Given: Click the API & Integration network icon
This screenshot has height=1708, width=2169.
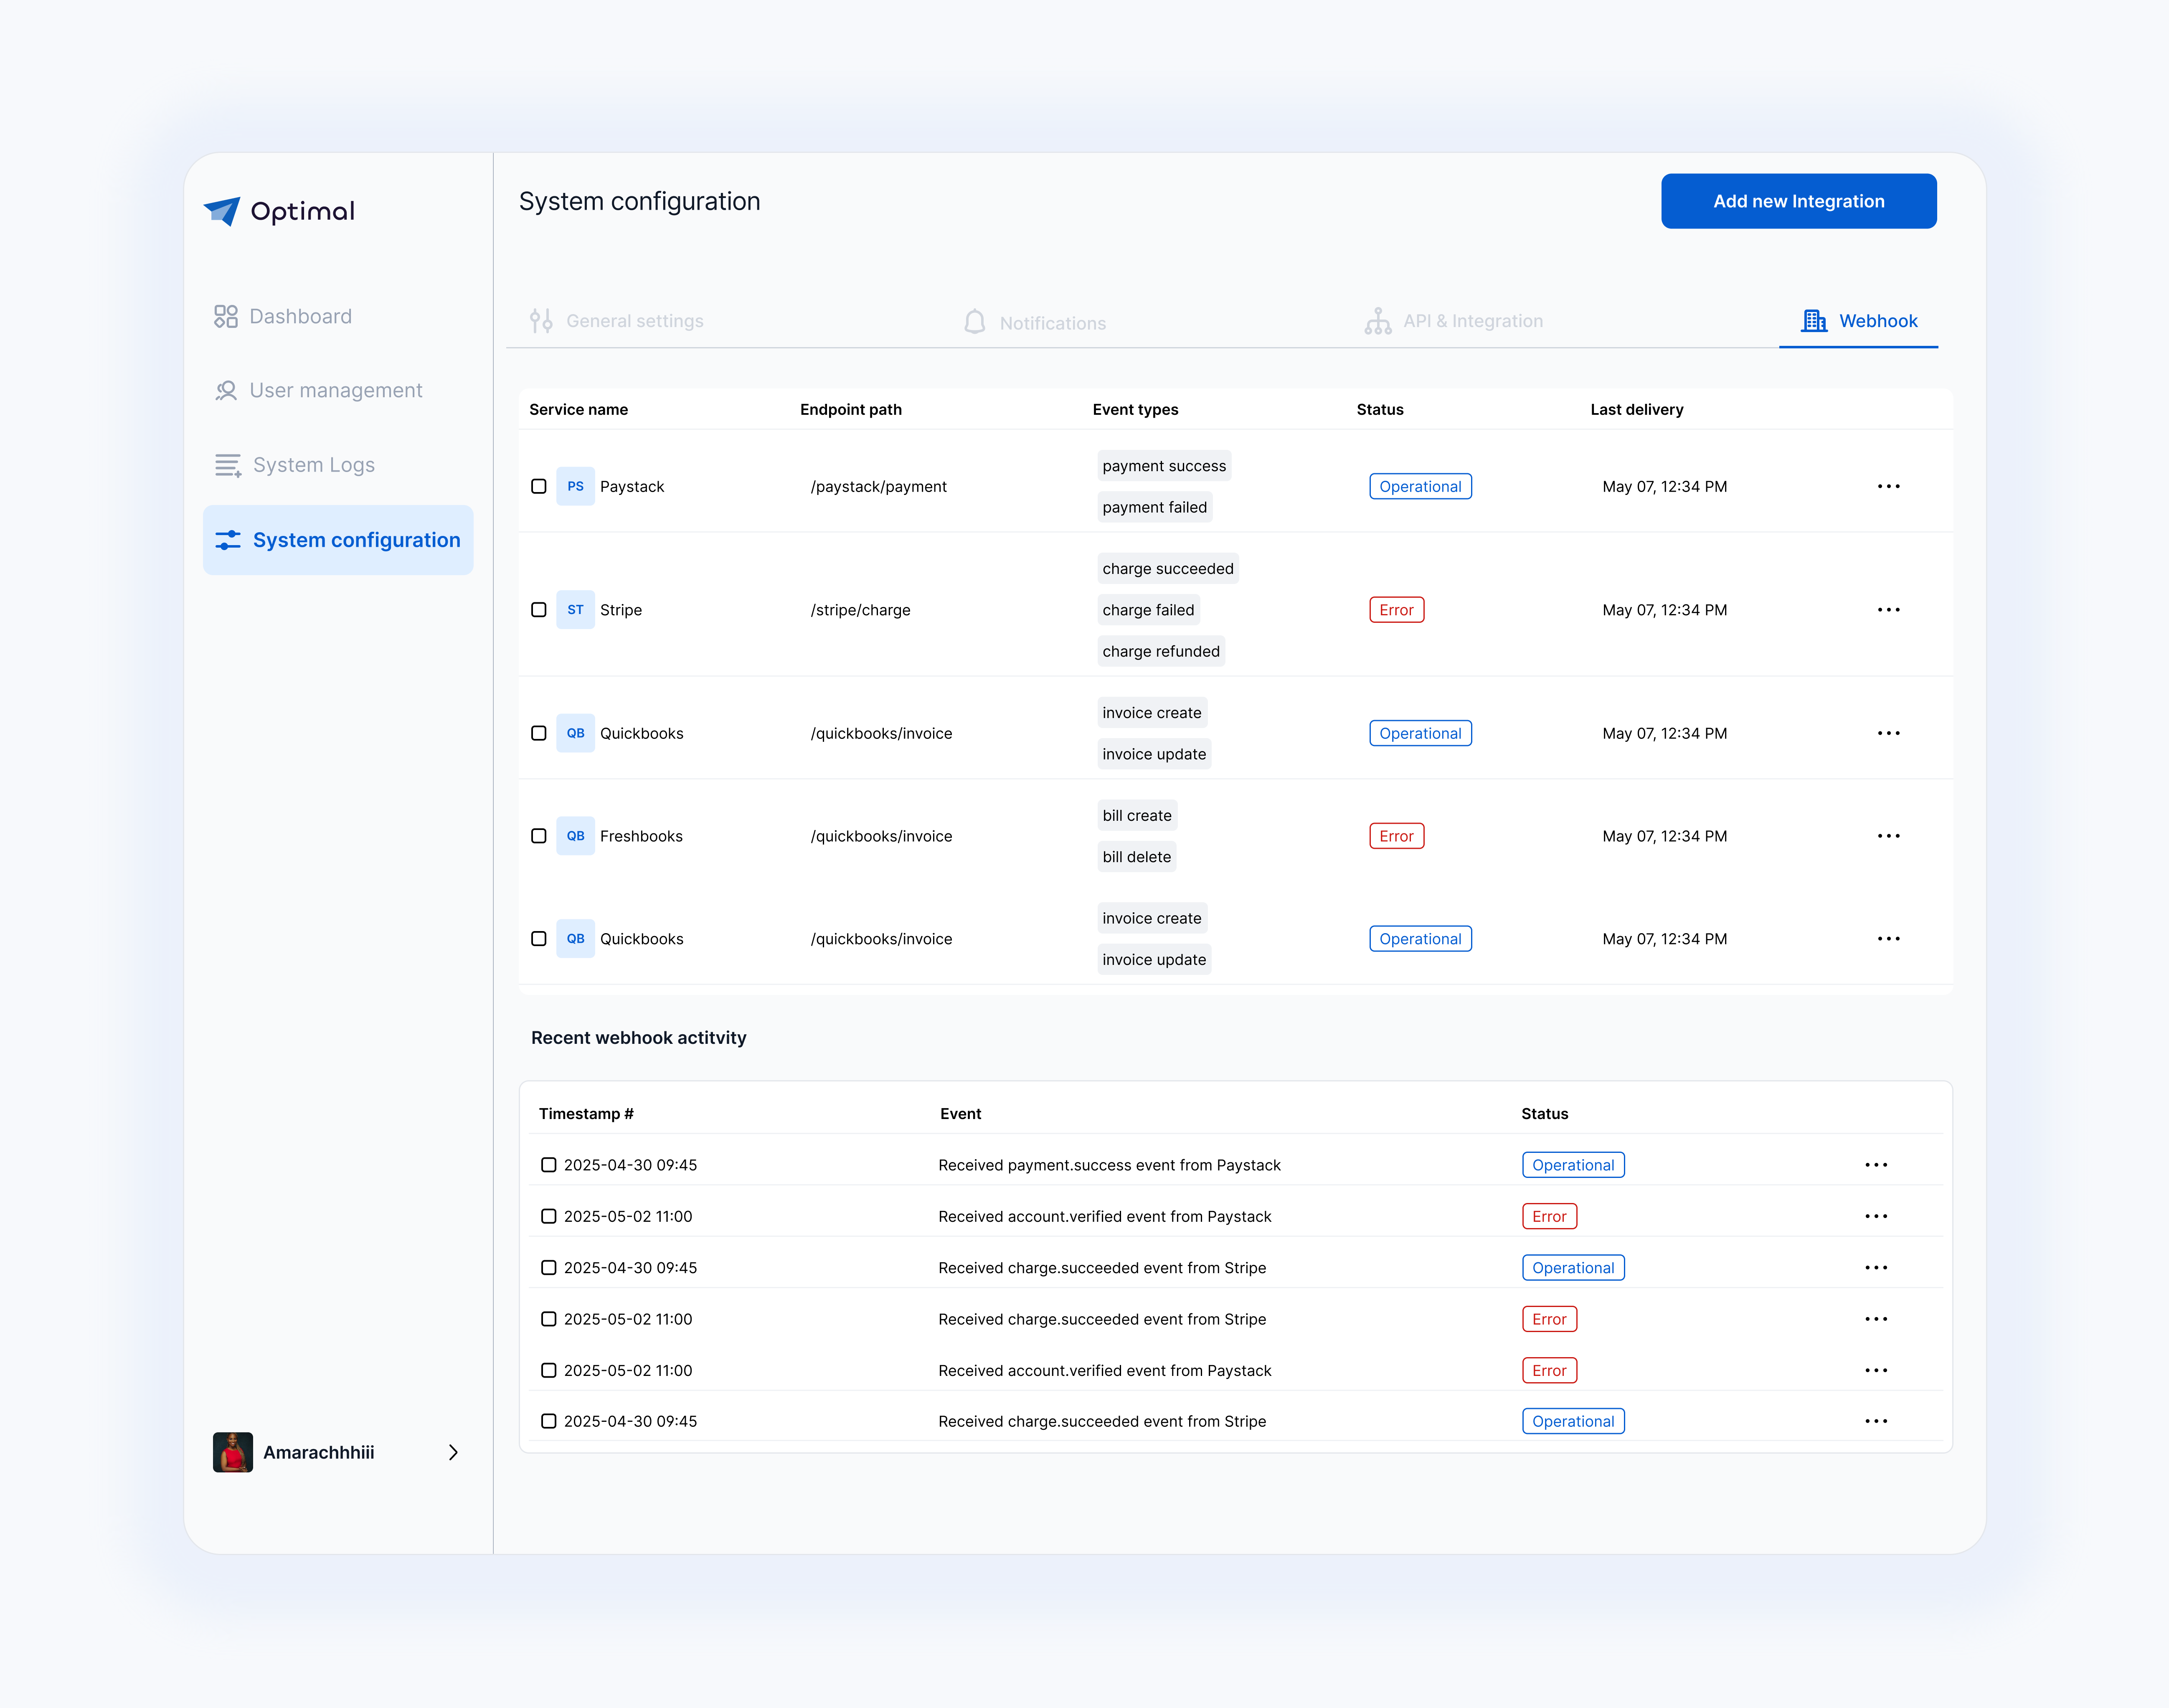Looking at the screenshot, I should 1378,321.
